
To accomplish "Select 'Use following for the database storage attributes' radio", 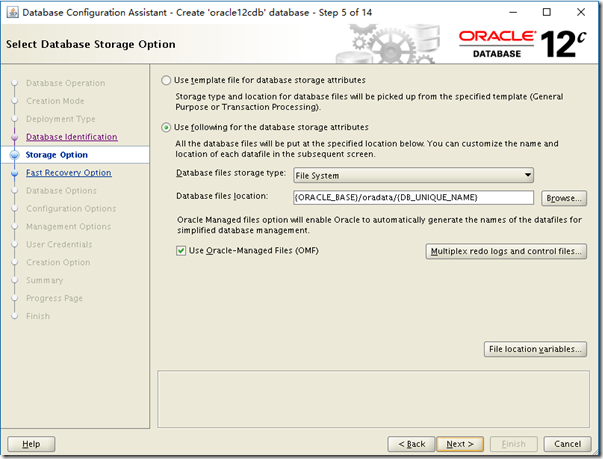I will point(166,127).
